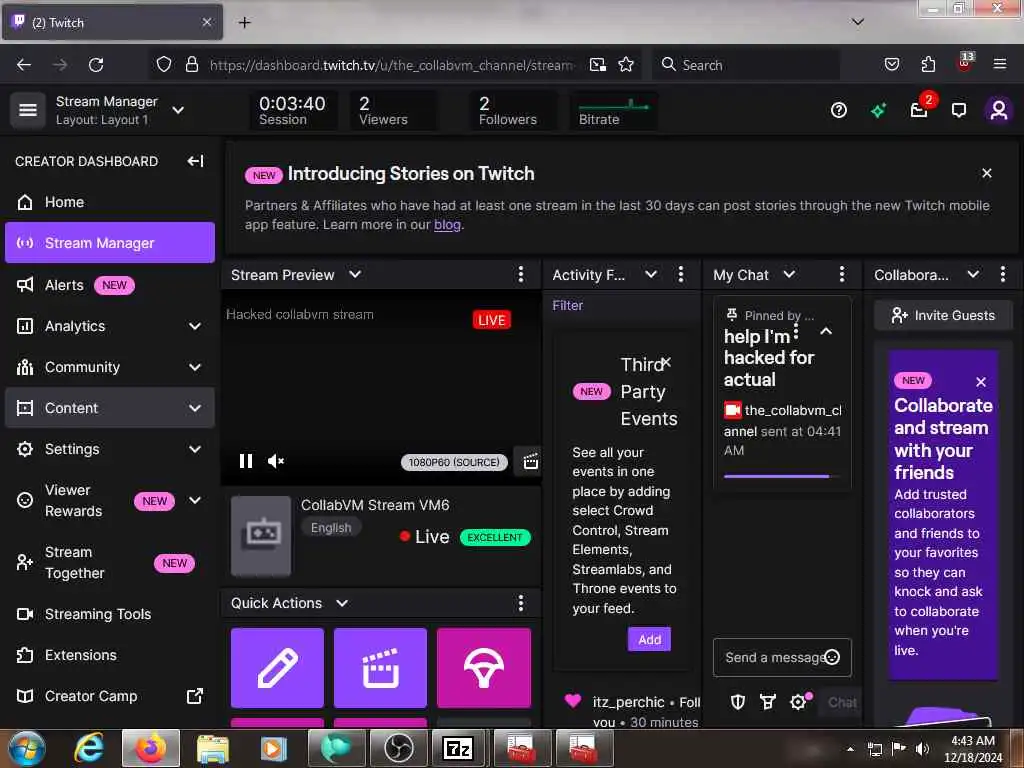Open the Whispers chat bubble icon
The height and width of the screenshot is (768, 1024).
tap(959, 110)
